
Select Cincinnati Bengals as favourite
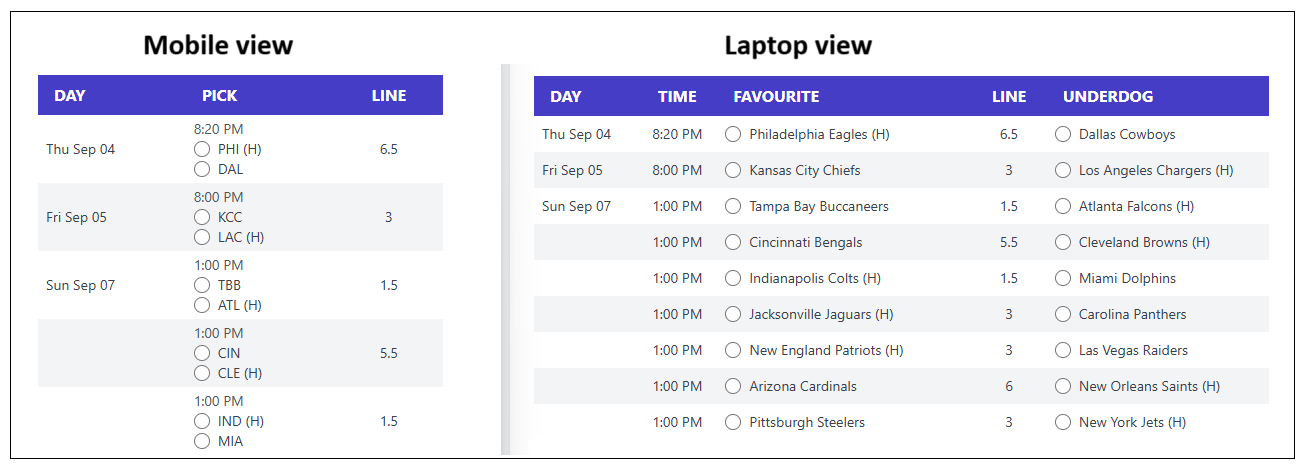coord(734,242)
